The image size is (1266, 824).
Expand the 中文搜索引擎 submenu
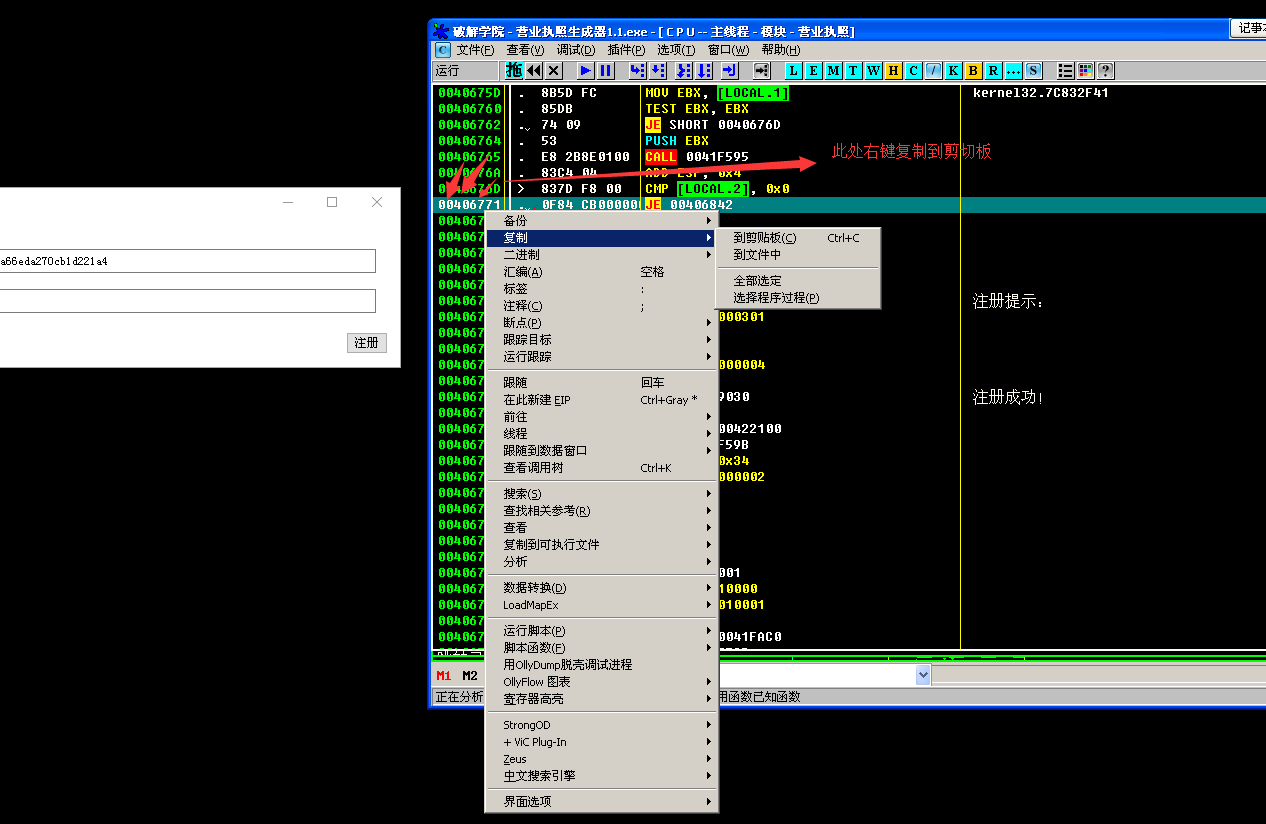coord(601,776)
